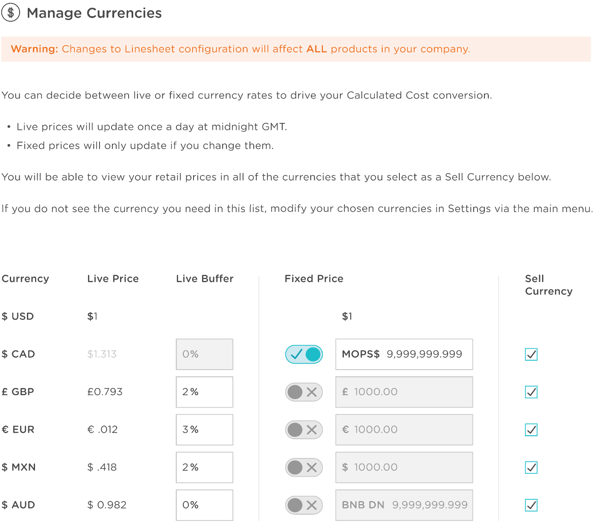The height and width of the screenshot is (525, 598).
Task: Click the orange Linesheet configuration warning banner
Action: pos(296,49)
